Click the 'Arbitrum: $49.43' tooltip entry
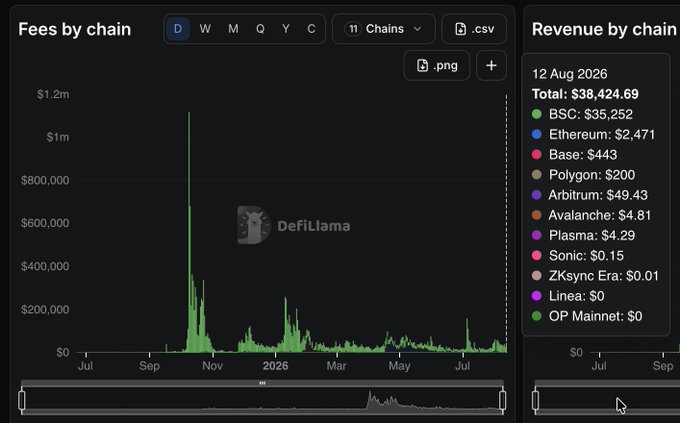The image size is (680, 423). pos(598,195)
